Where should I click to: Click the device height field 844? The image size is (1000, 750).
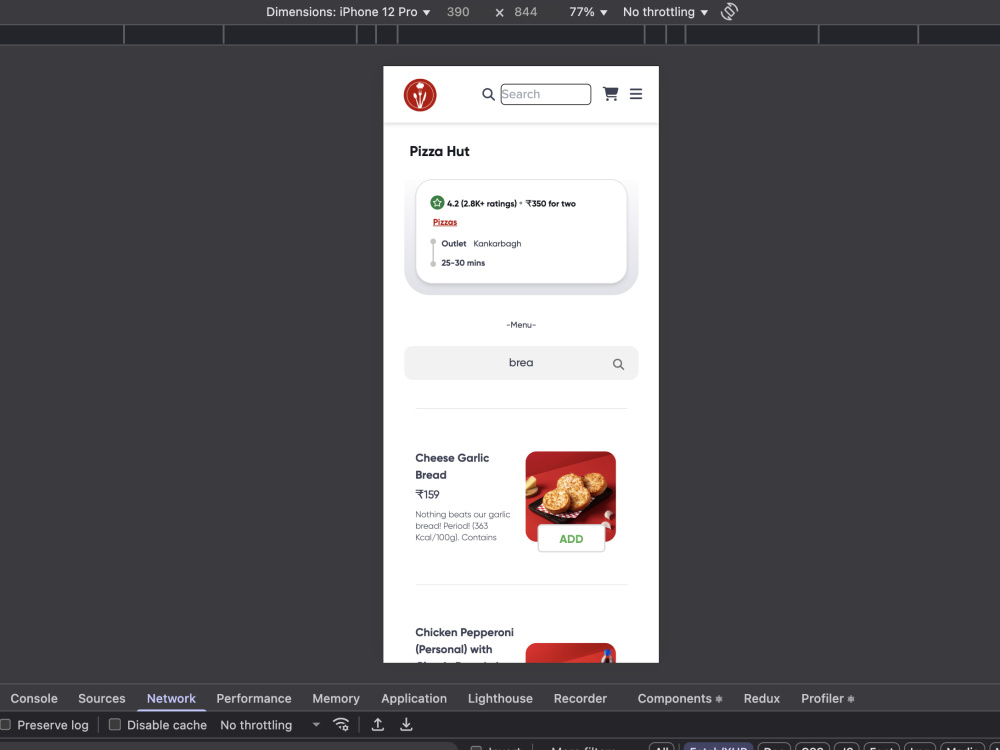pos(526,12)
